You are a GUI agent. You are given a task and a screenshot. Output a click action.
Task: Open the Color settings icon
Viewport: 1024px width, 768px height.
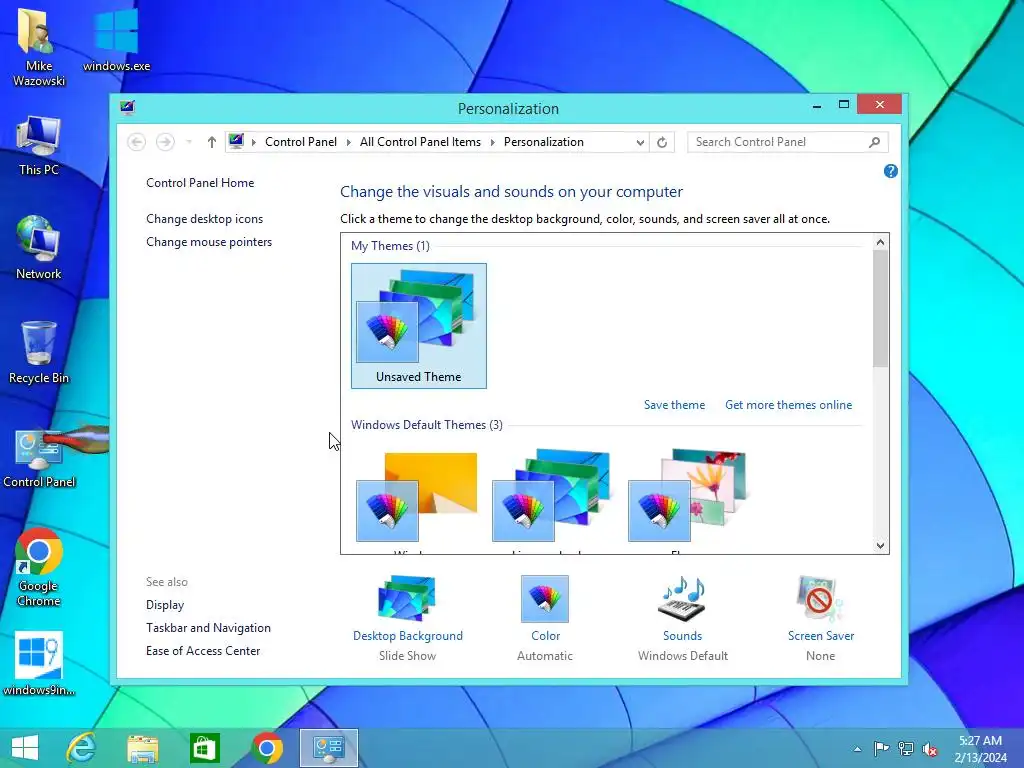[545, 599]
